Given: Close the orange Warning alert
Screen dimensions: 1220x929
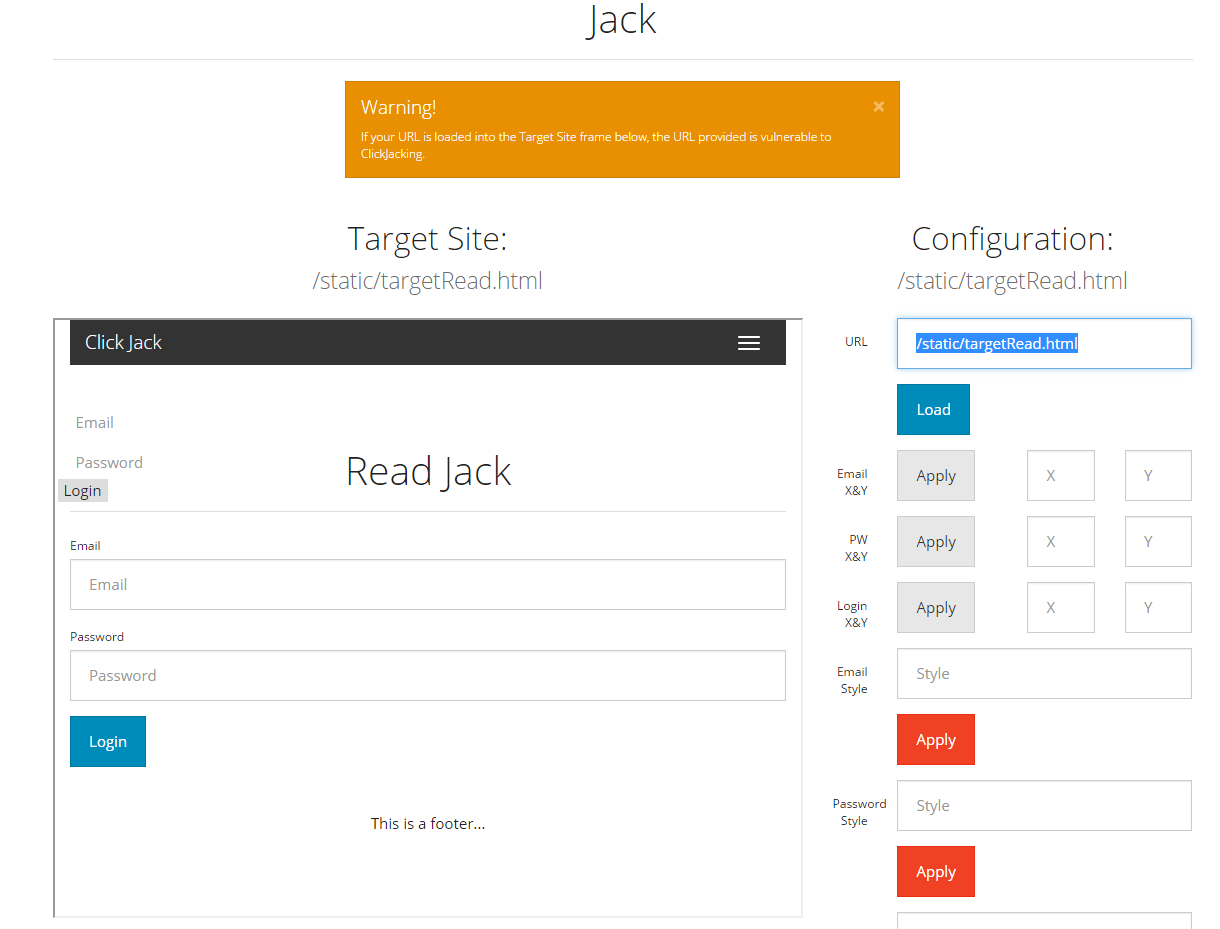Looking at the screenshot, I should click(x=878, y=106).
